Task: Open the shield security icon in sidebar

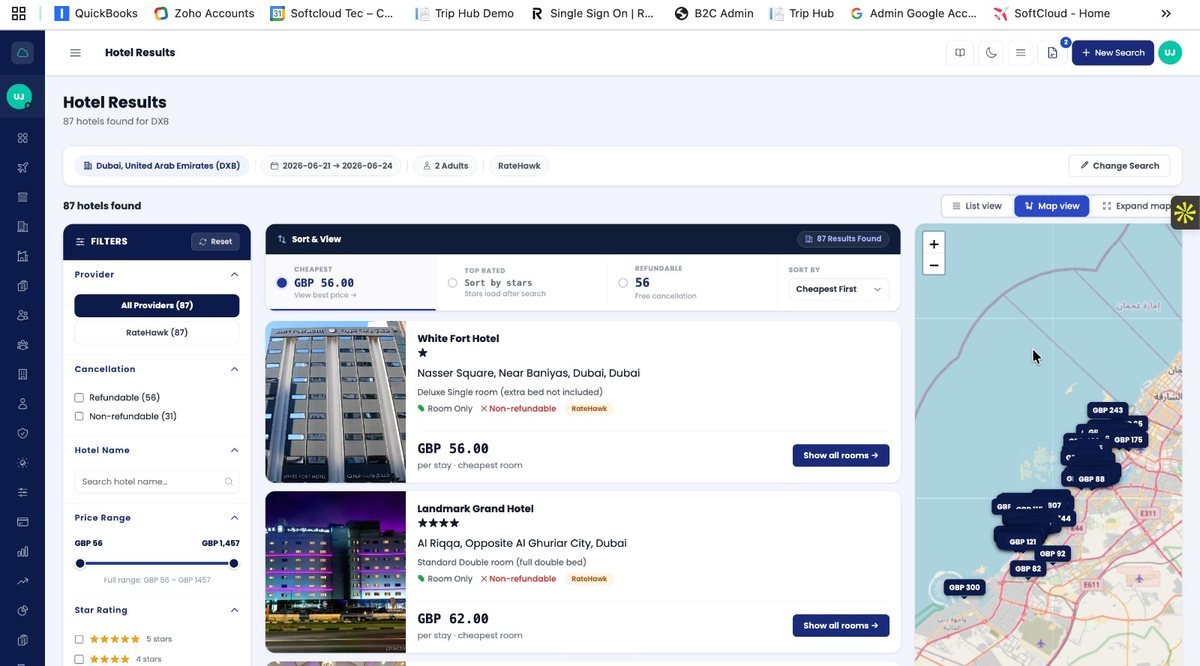Action: [22, 433]
